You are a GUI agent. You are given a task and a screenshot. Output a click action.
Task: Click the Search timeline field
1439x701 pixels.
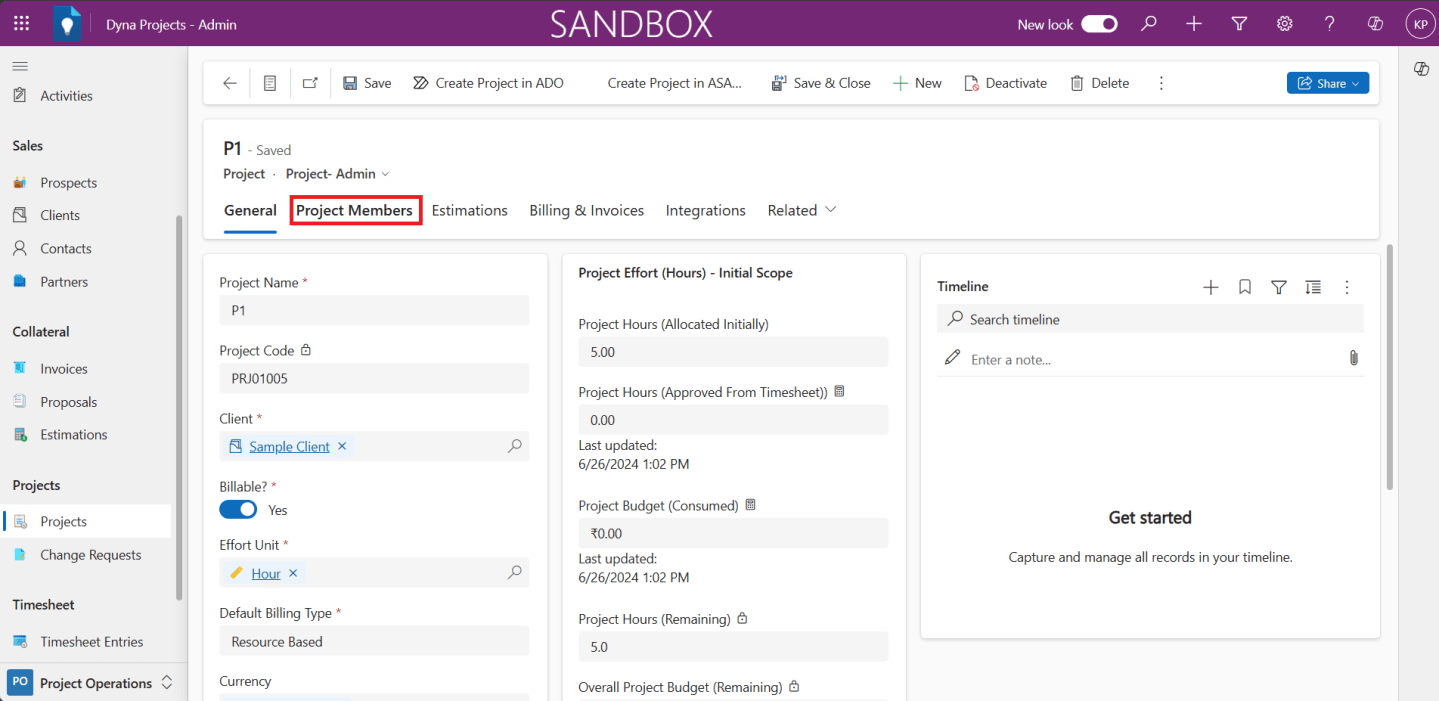pyautogui.click(x=1150, y=319)
